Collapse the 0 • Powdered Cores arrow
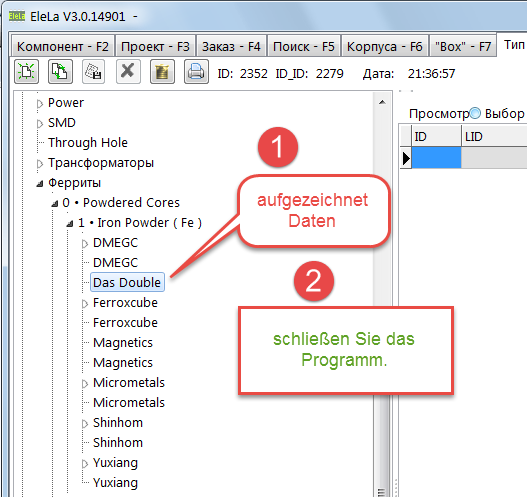The width and height of the screenshot is (527, 497). point(55,204)
